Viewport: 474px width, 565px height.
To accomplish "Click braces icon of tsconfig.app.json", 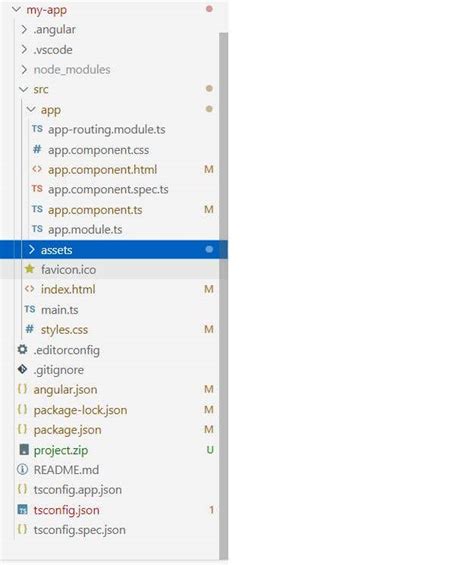I will [22, 489].
